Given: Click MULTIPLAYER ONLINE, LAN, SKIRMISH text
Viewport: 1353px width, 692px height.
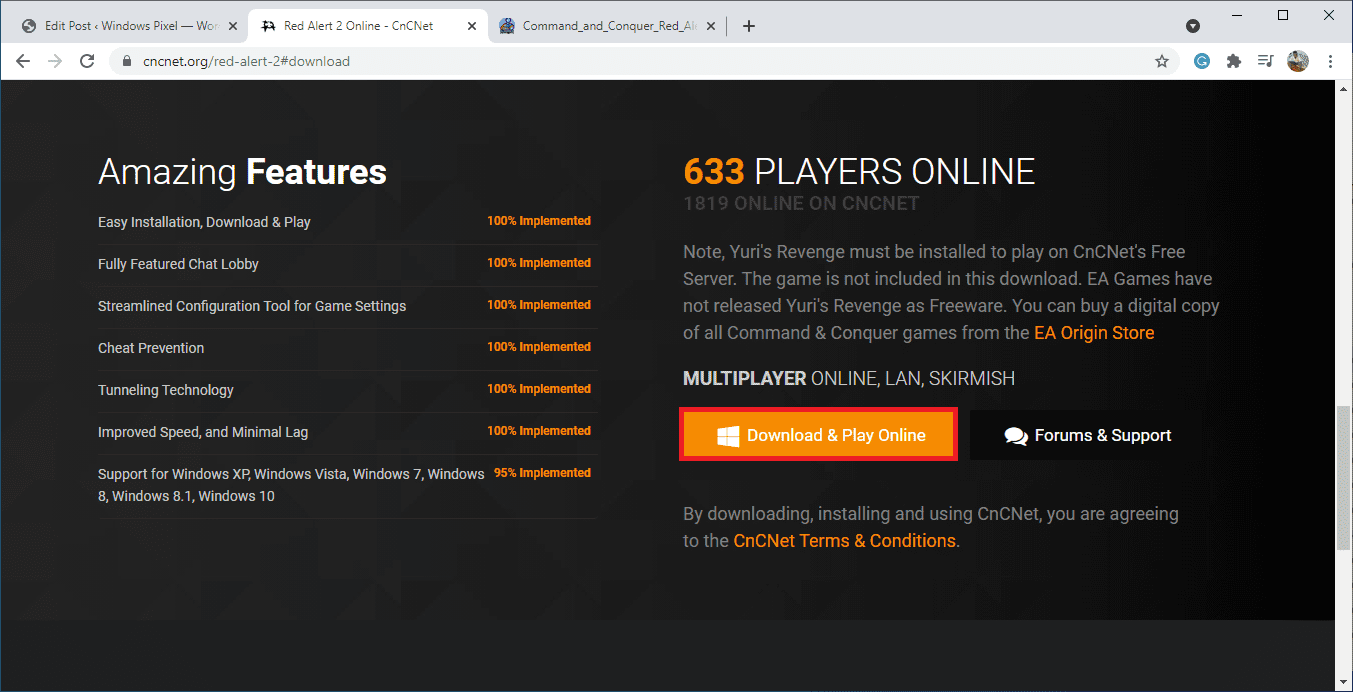Looking at the screenshot, I should [849, 379].
